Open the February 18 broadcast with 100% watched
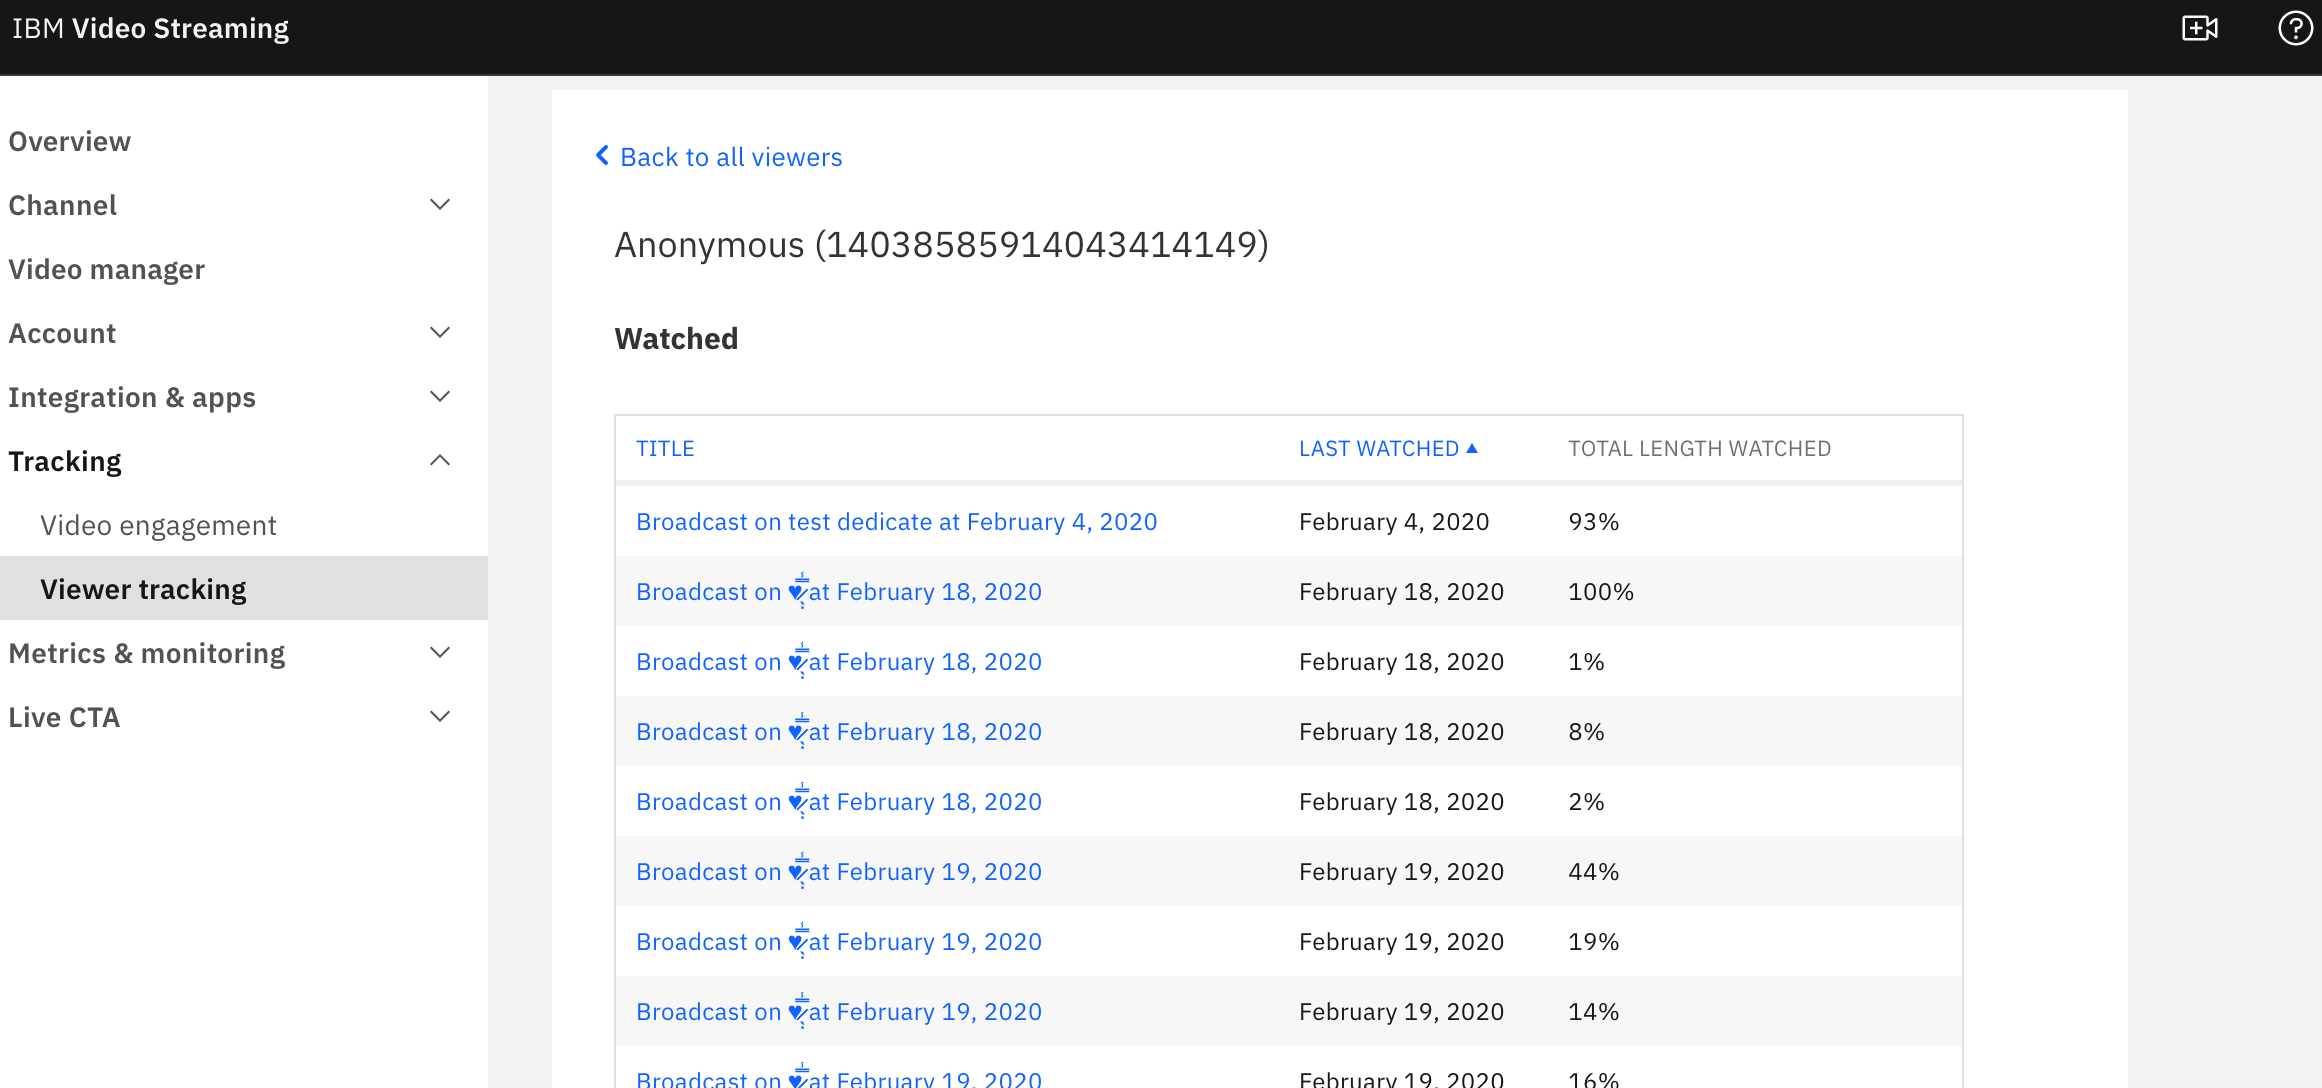This screenshot has width=2322, height=1088. coord(839,592)
